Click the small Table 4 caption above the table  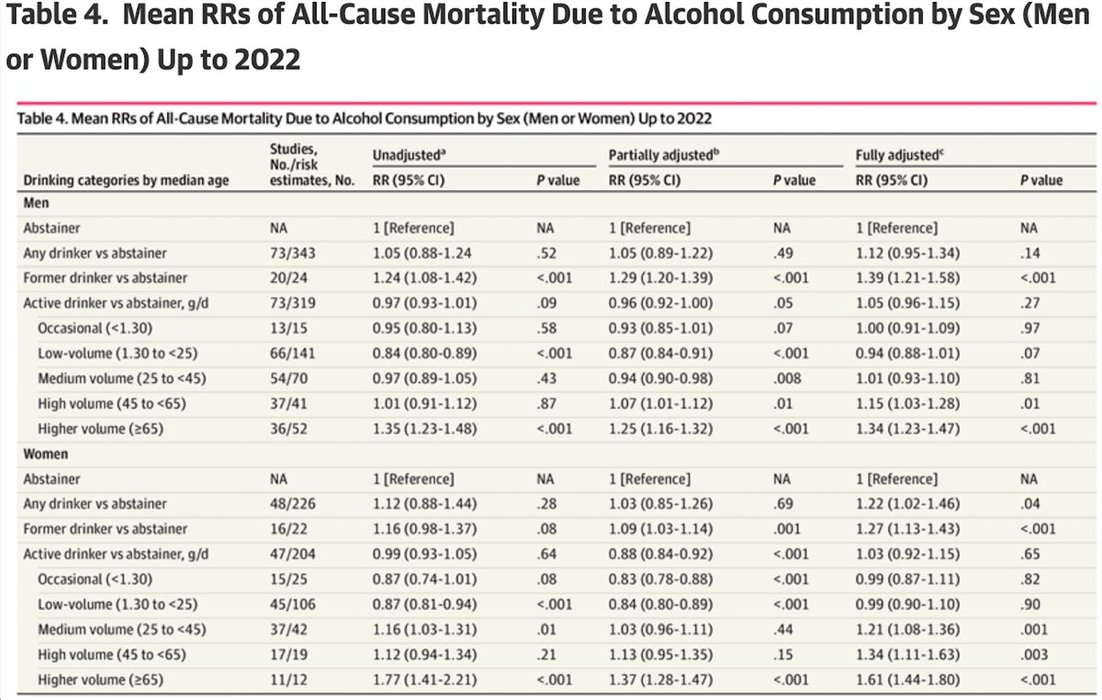pyautogui.click(x=366, y=119)
